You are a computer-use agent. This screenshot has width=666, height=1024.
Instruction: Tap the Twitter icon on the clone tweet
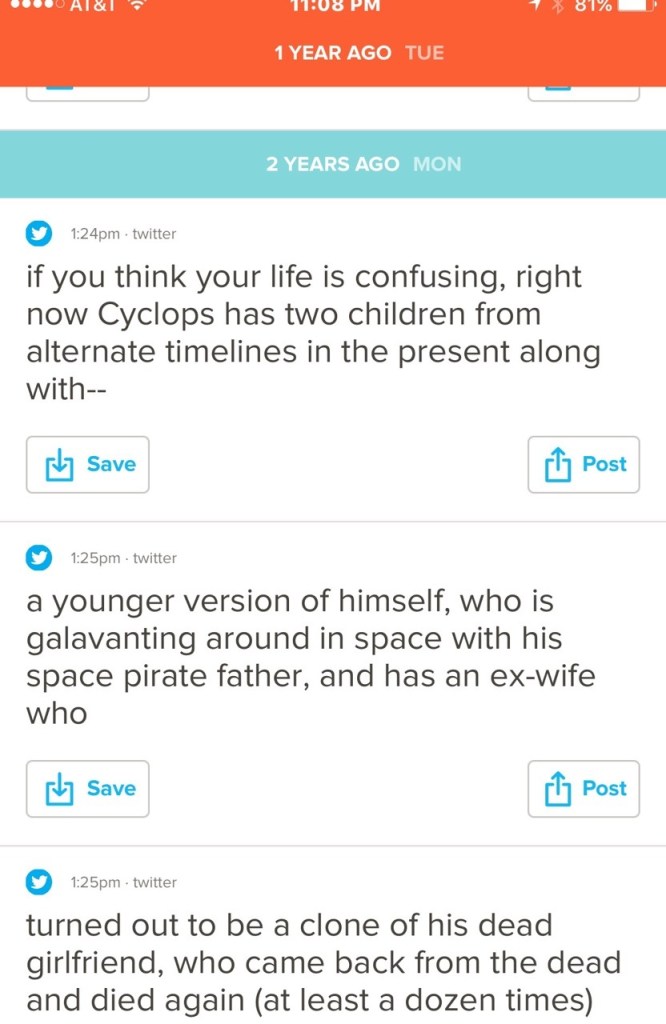pyautogui.click(x=39, y=882)
